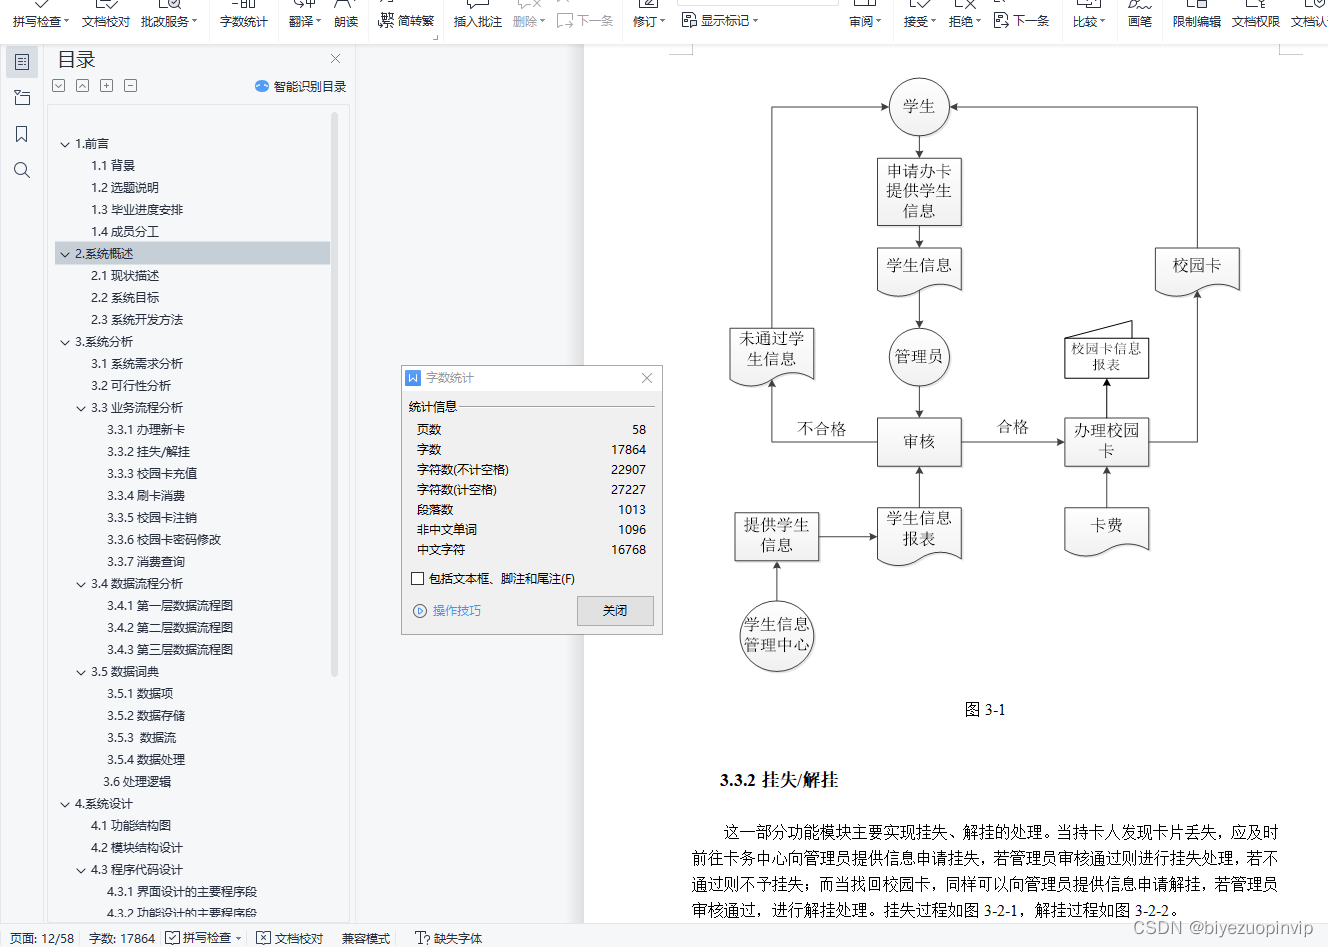Open the bookmark panel icon

coord(22,134)
